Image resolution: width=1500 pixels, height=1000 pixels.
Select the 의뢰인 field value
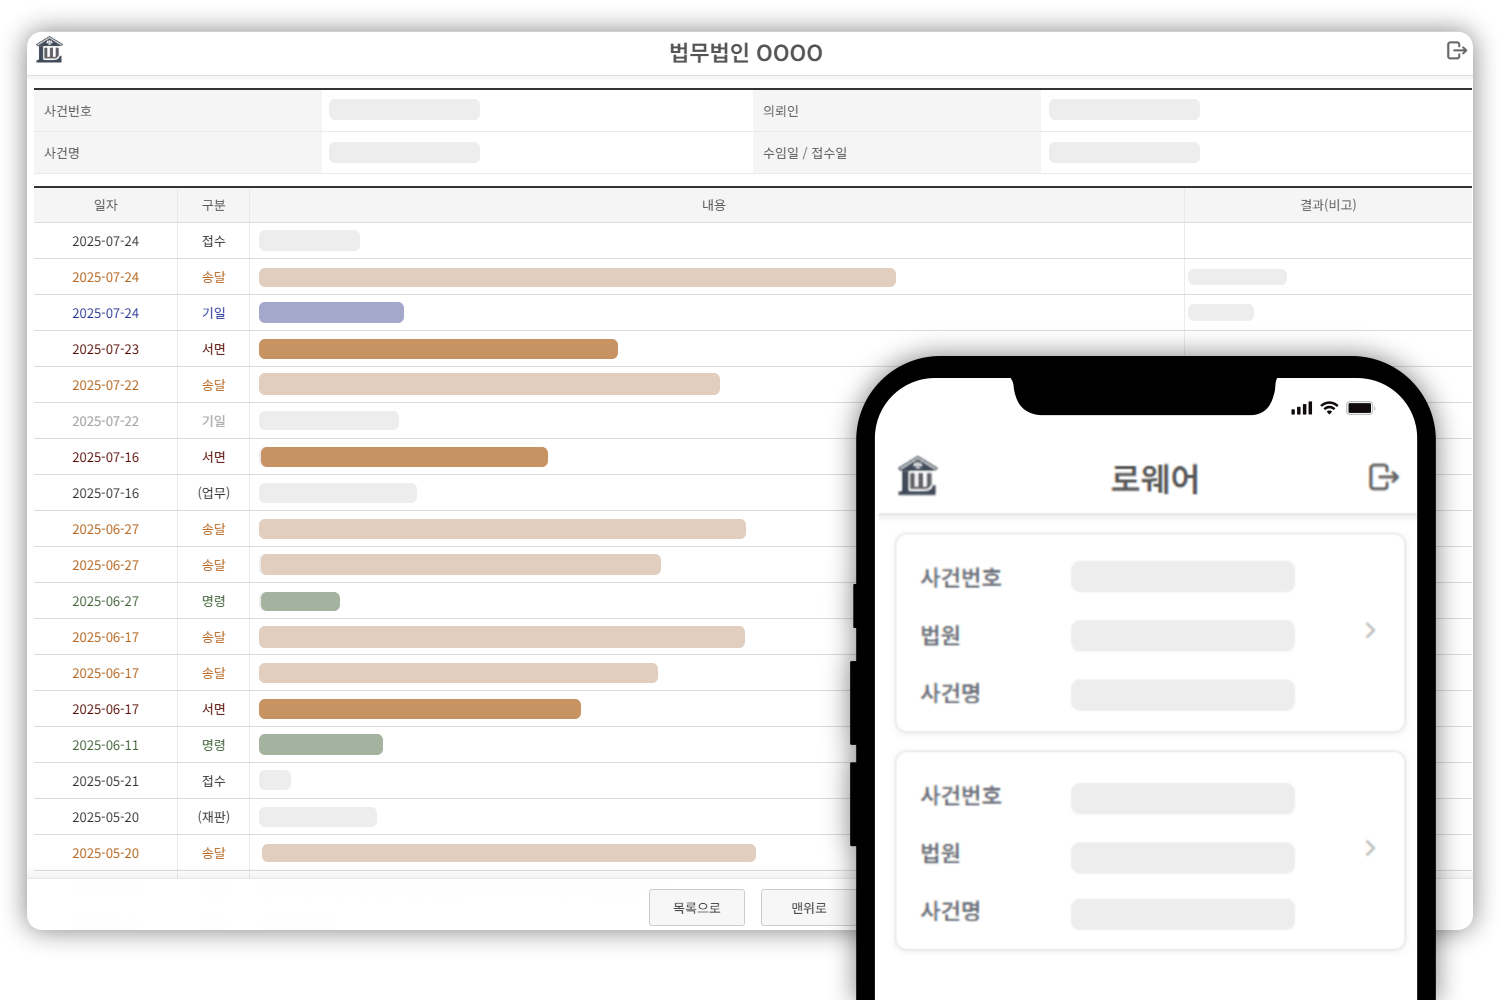click(x=1124, y=110)
